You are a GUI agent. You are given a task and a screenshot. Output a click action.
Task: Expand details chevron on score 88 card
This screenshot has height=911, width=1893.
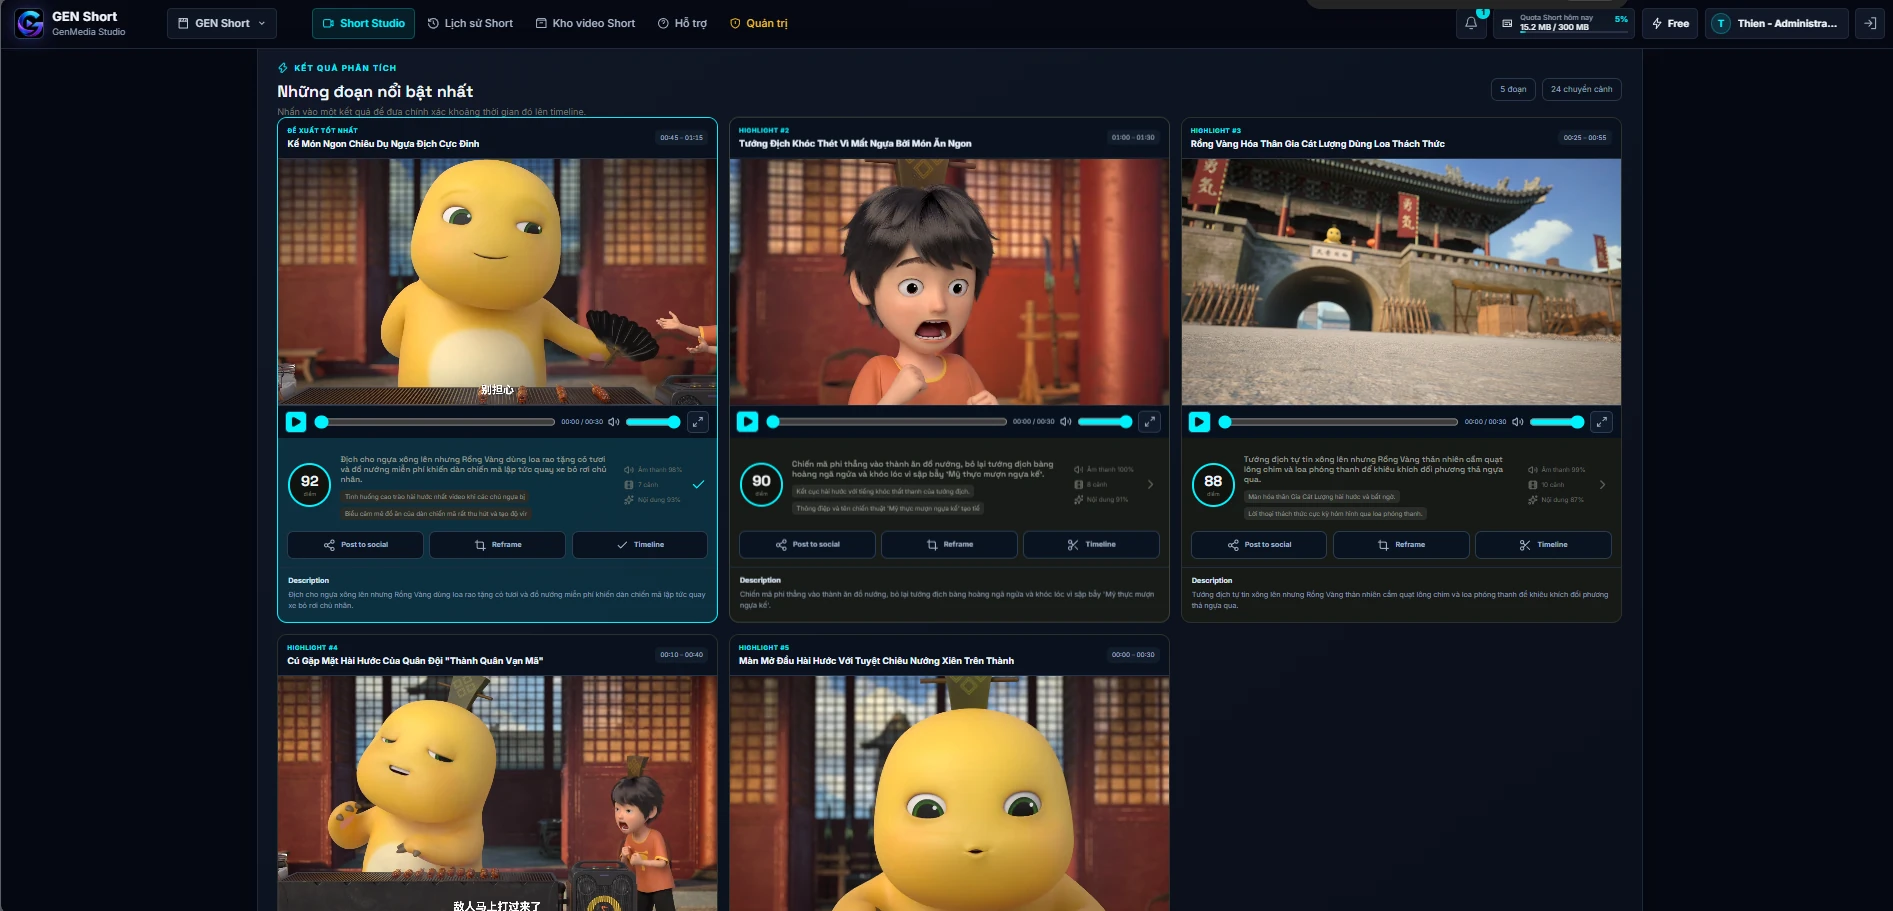pos(1602,484)
